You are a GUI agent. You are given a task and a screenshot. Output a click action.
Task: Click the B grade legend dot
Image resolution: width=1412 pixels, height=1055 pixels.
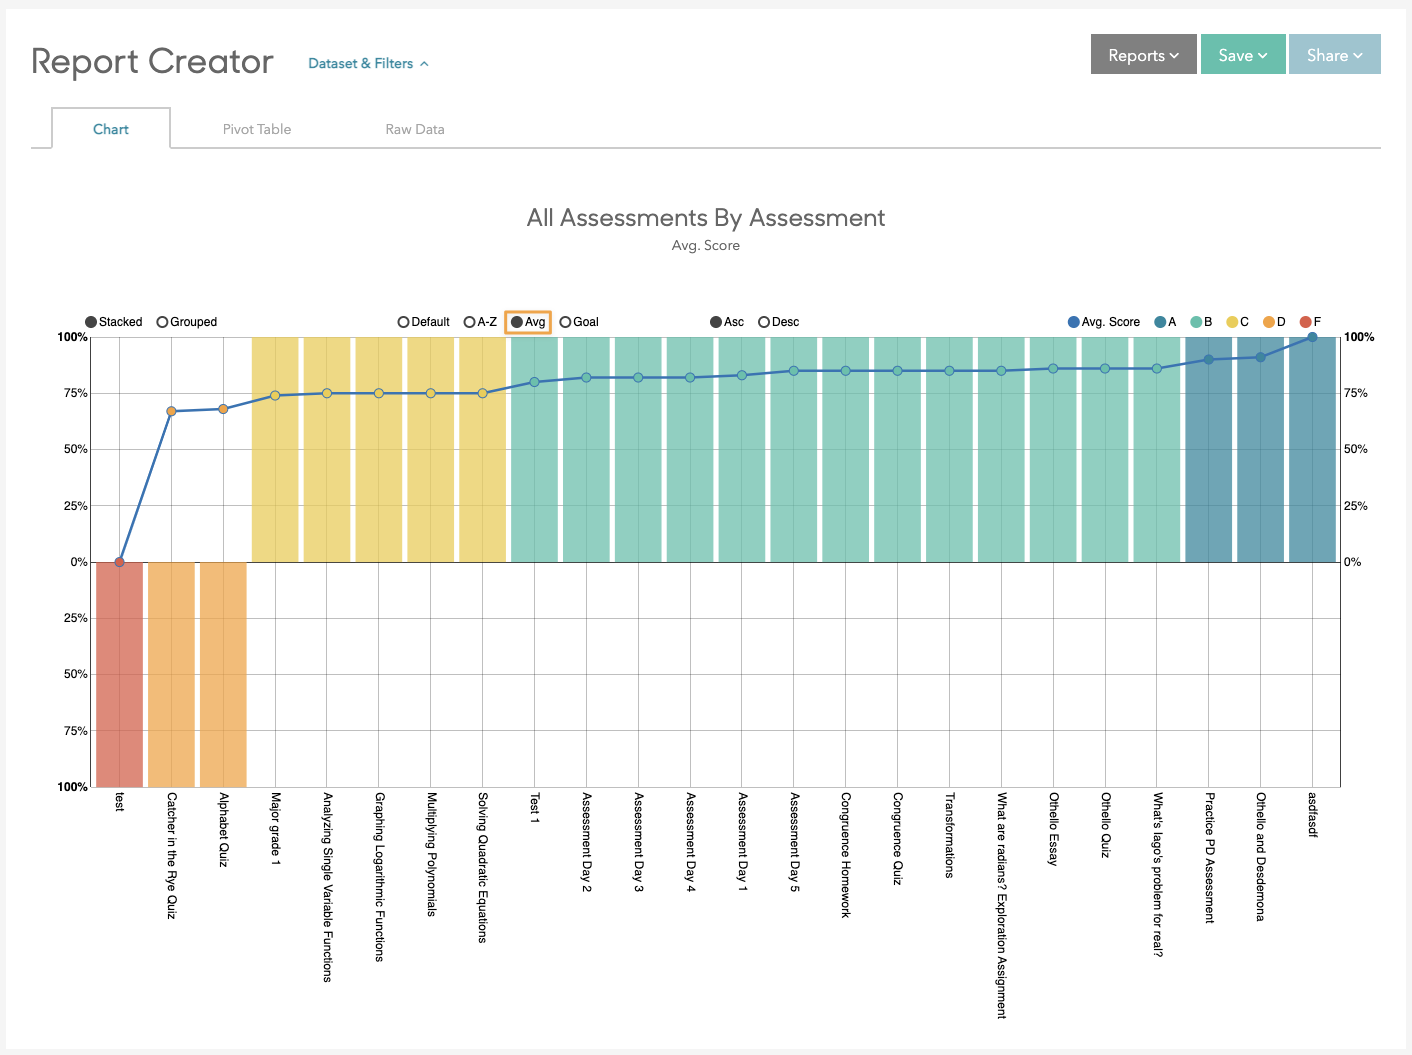(x=1196, y=322)
